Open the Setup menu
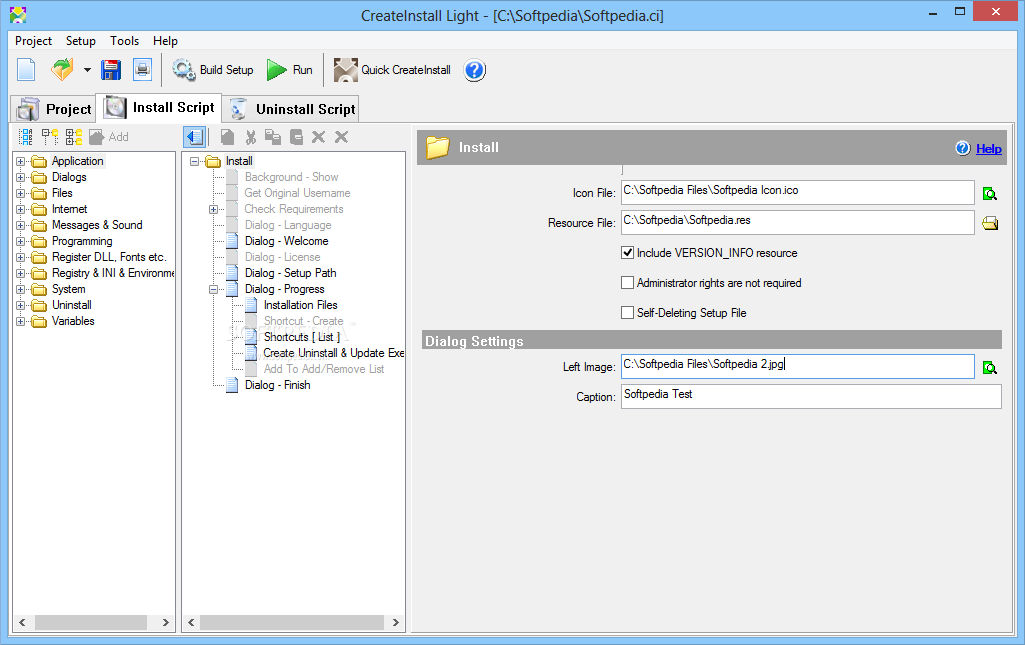This screenshot has width=1025, height=645. (80, 41)
